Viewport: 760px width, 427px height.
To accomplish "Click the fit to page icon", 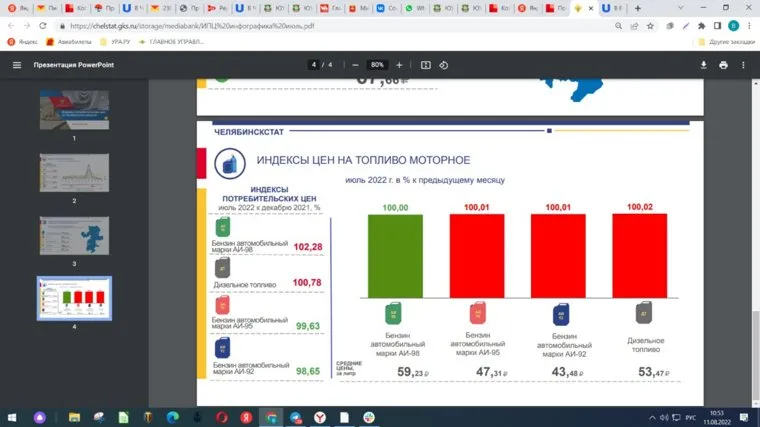I will 426,65.
